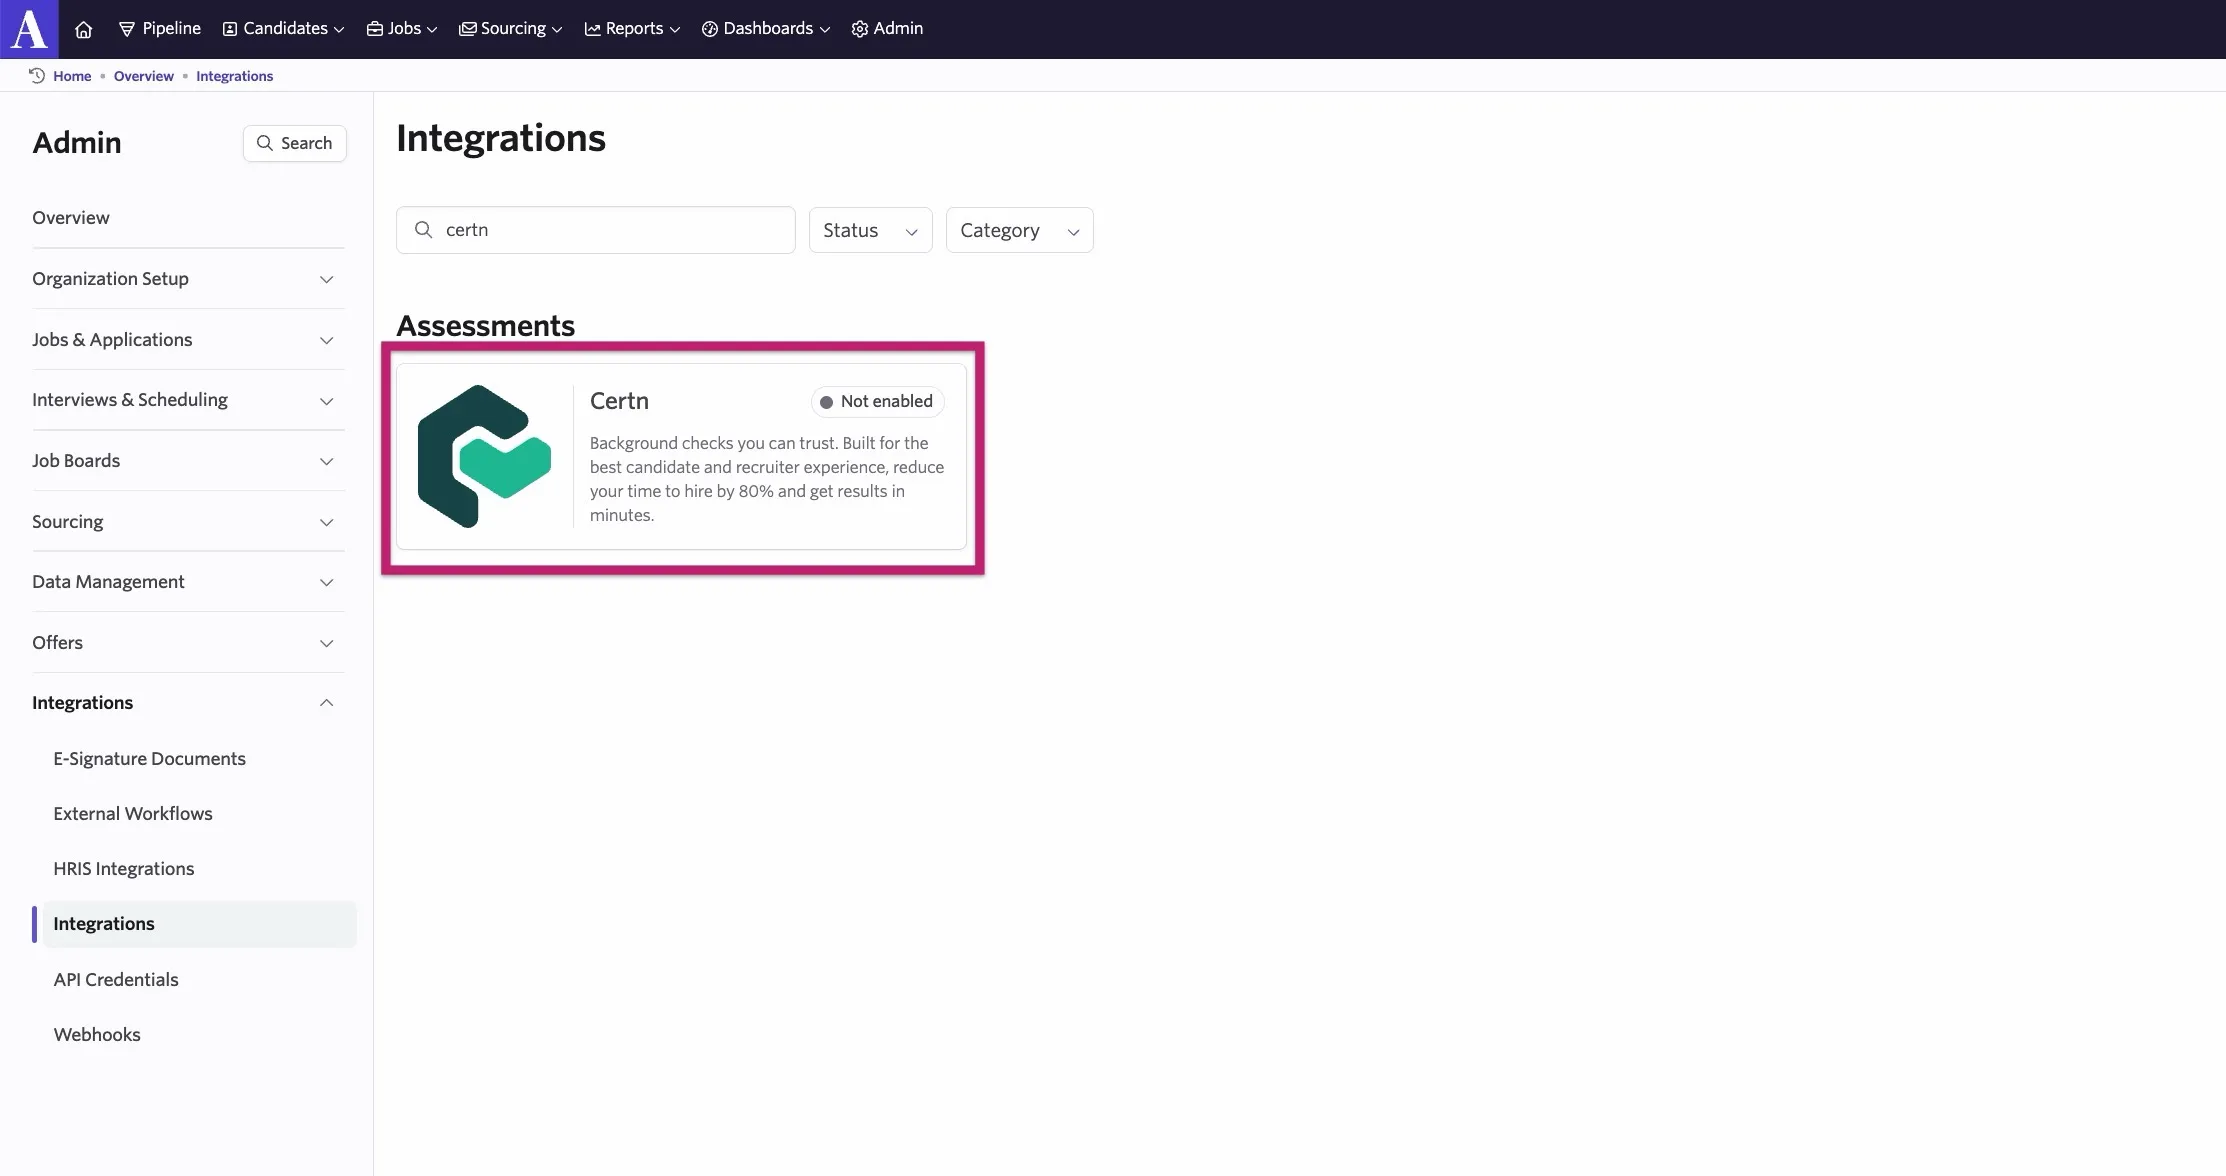Click the Certn integration title
This screenshot has height=1176, width=2226.
coord(619,401)
